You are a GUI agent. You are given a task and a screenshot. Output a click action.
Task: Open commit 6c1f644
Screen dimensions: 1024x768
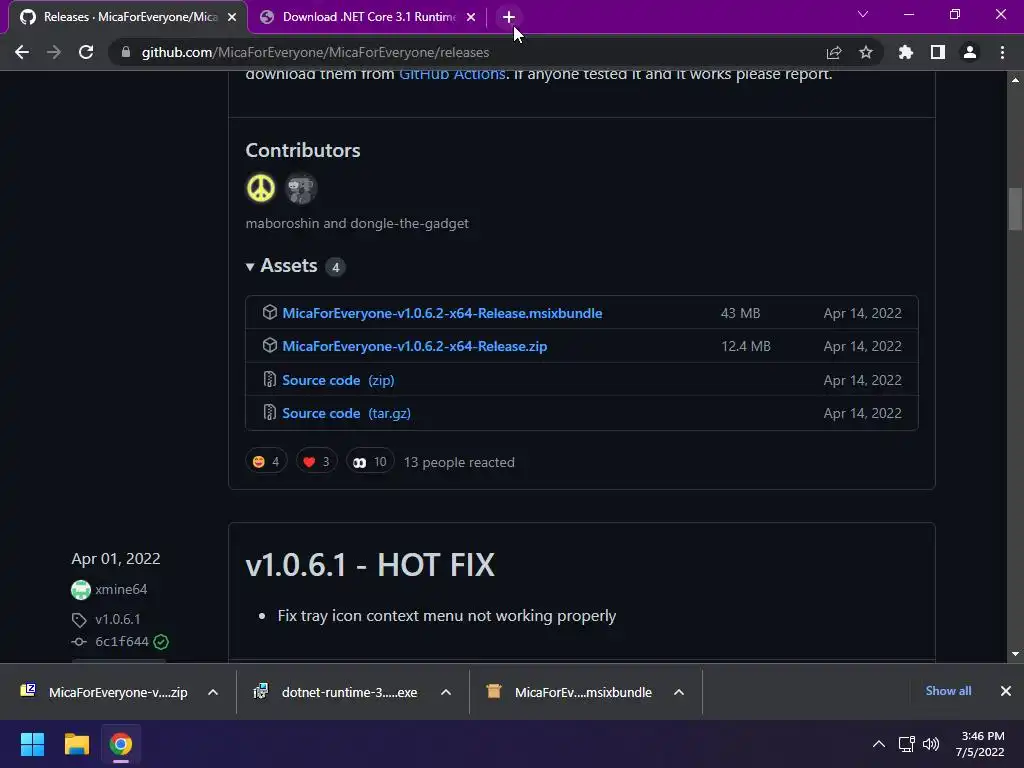pyautogui.click(x=121, y=641)
